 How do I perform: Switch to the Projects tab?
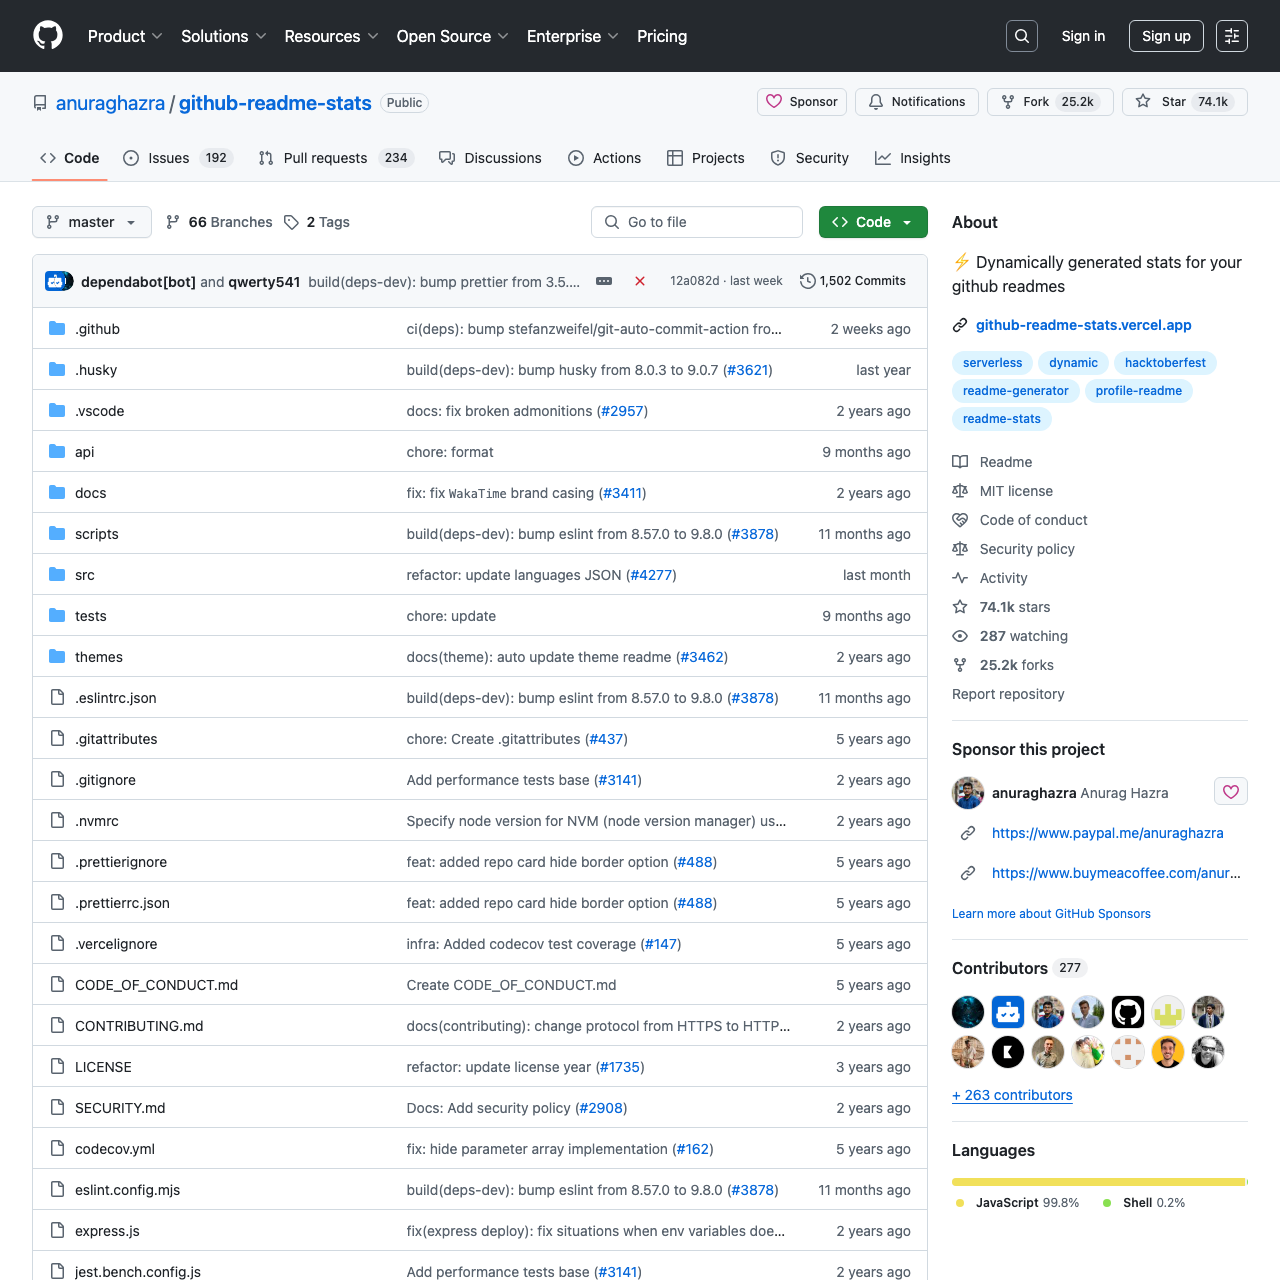click(x=706, y=158)
